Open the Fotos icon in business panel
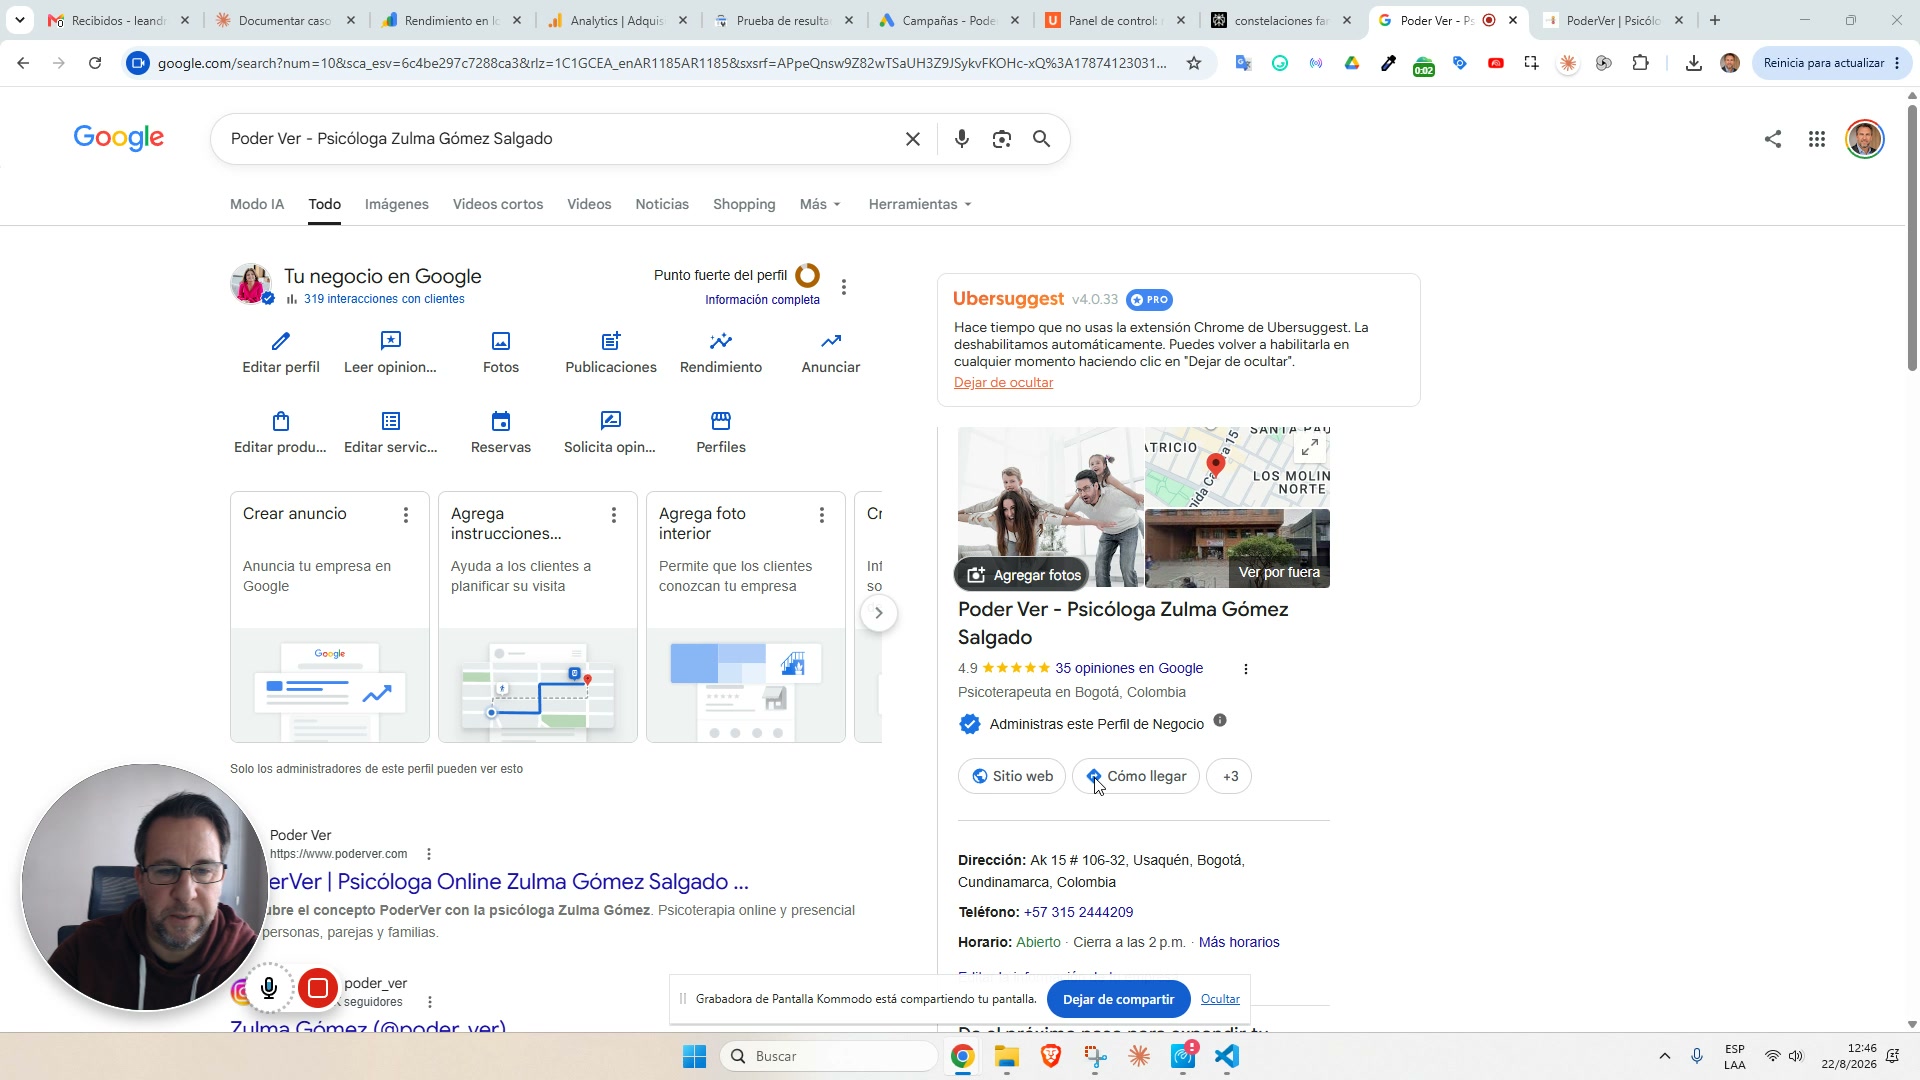The image size is (1920, 1080). [501, 341]
